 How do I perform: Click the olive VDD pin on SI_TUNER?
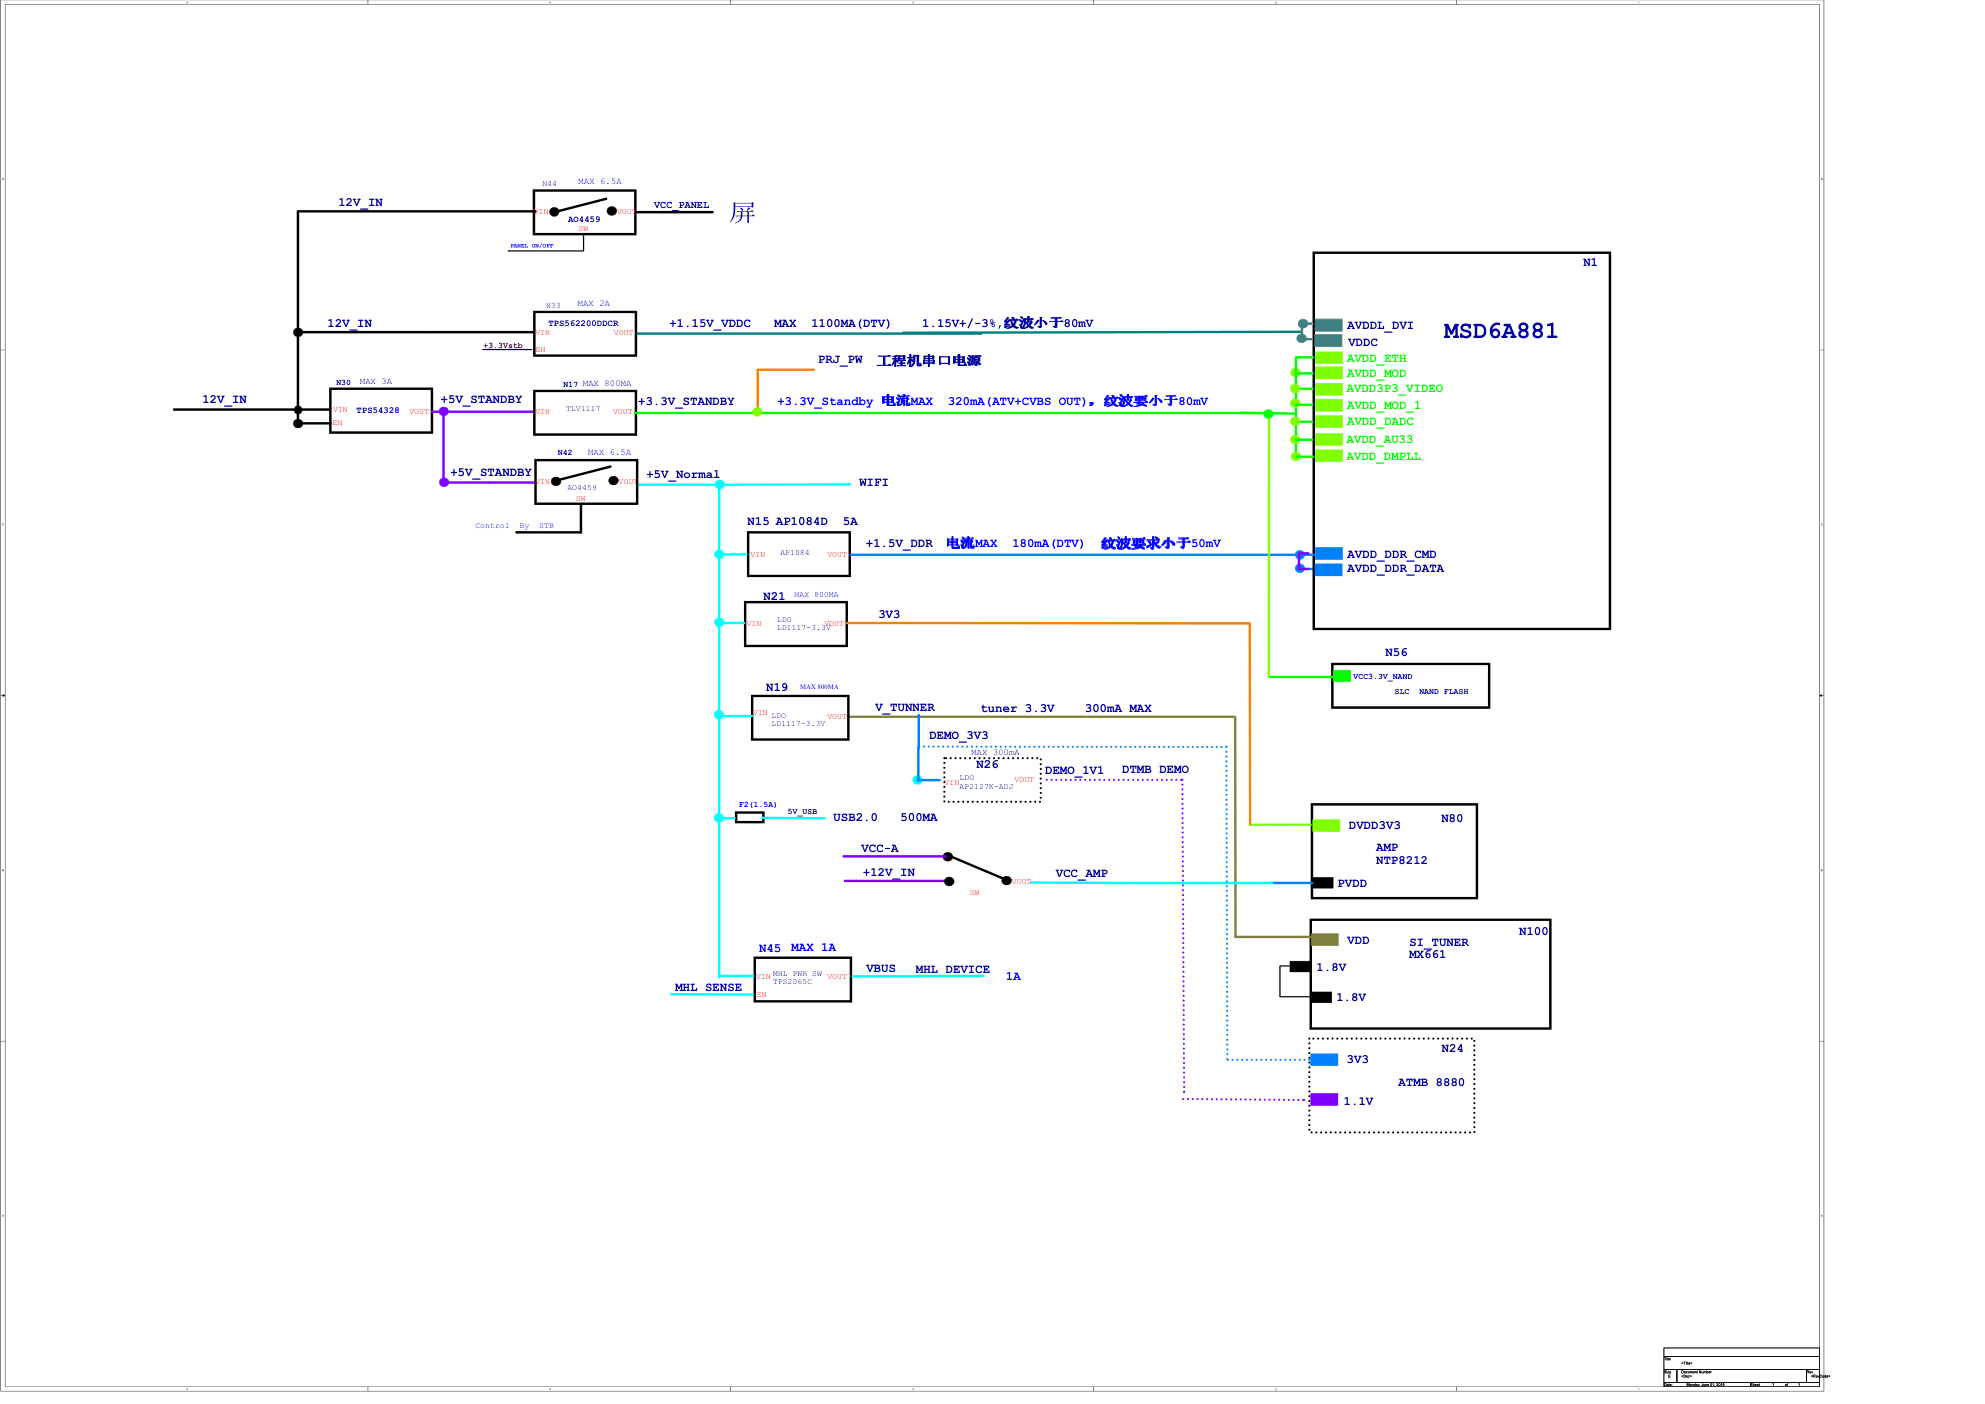(x=1324, y=940)
